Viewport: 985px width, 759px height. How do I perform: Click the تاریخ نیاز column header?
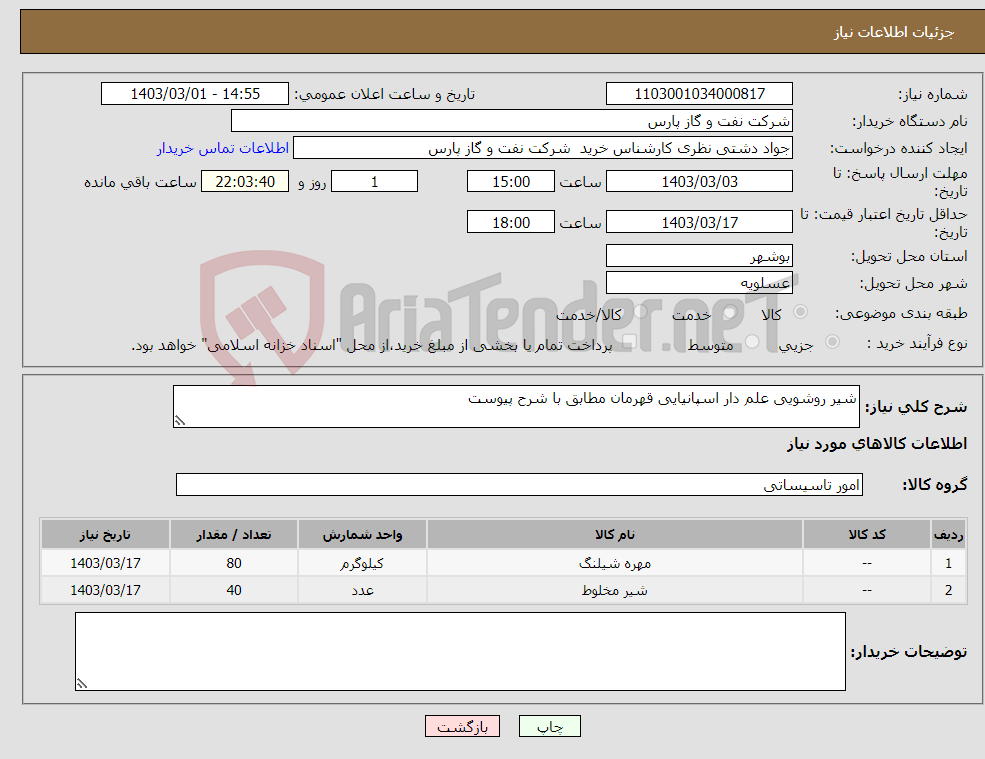[106, 535]
